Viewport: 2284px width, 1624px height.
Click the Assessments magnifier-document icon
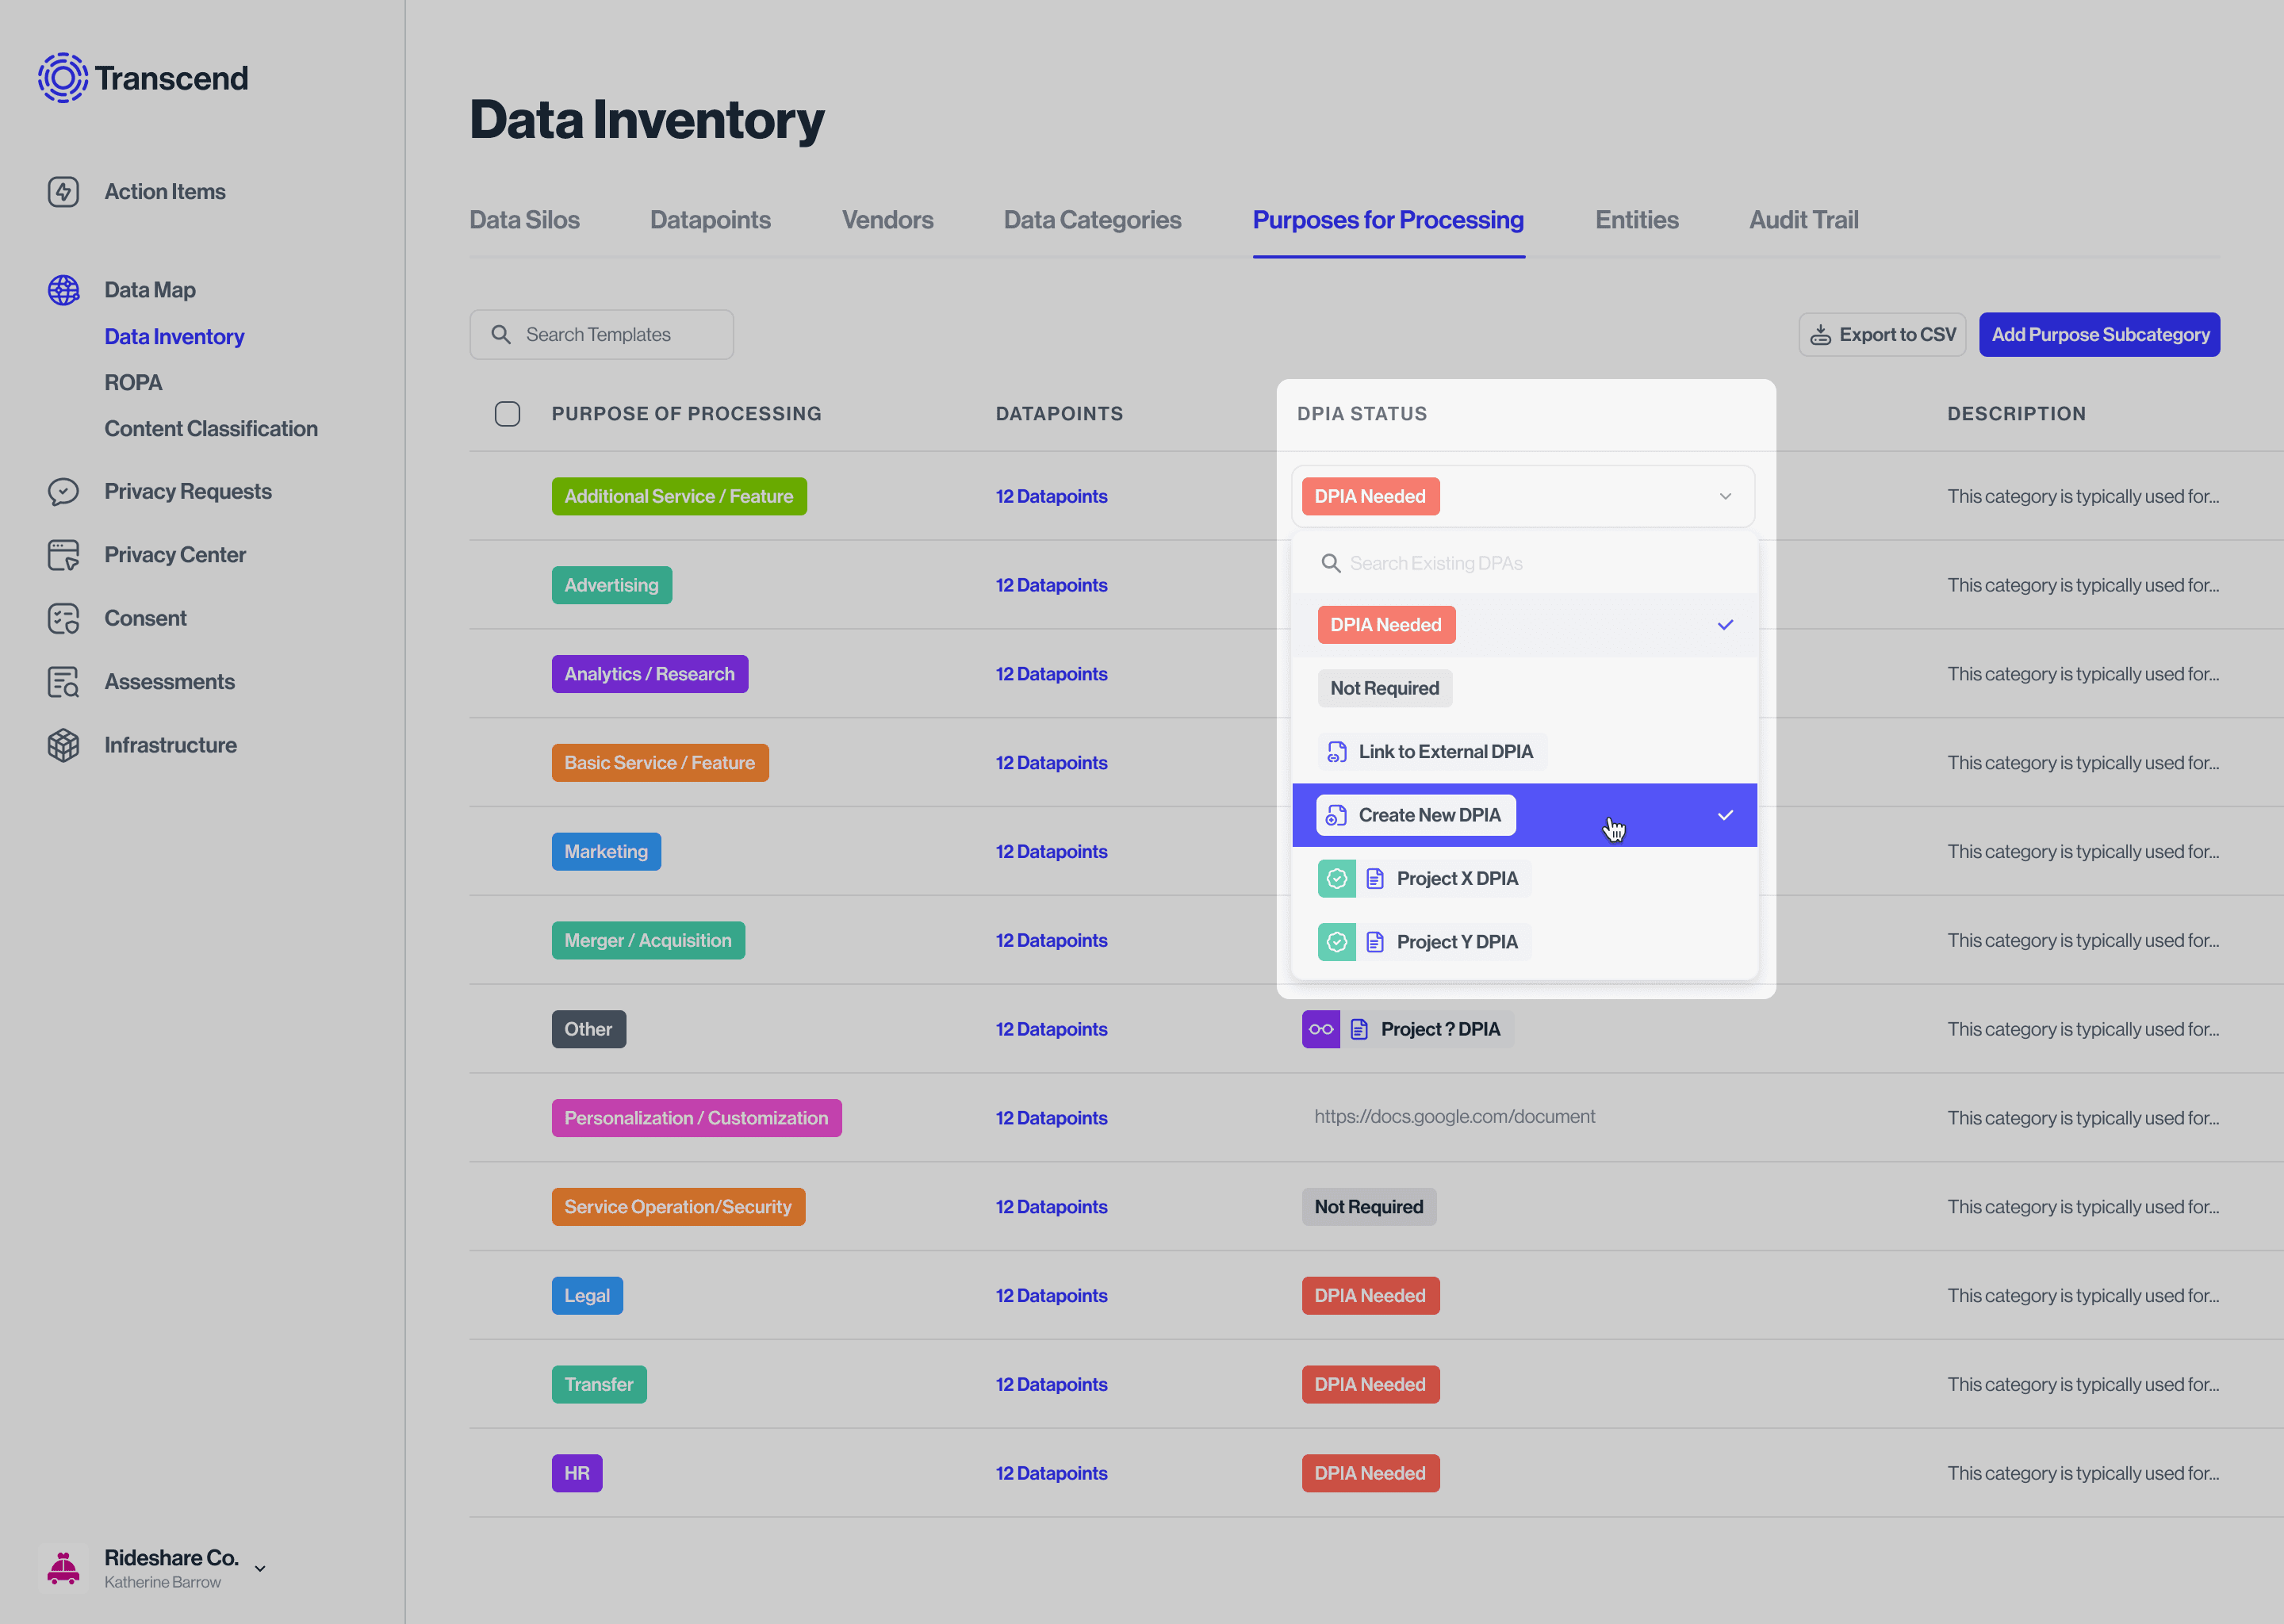[63, 681]
